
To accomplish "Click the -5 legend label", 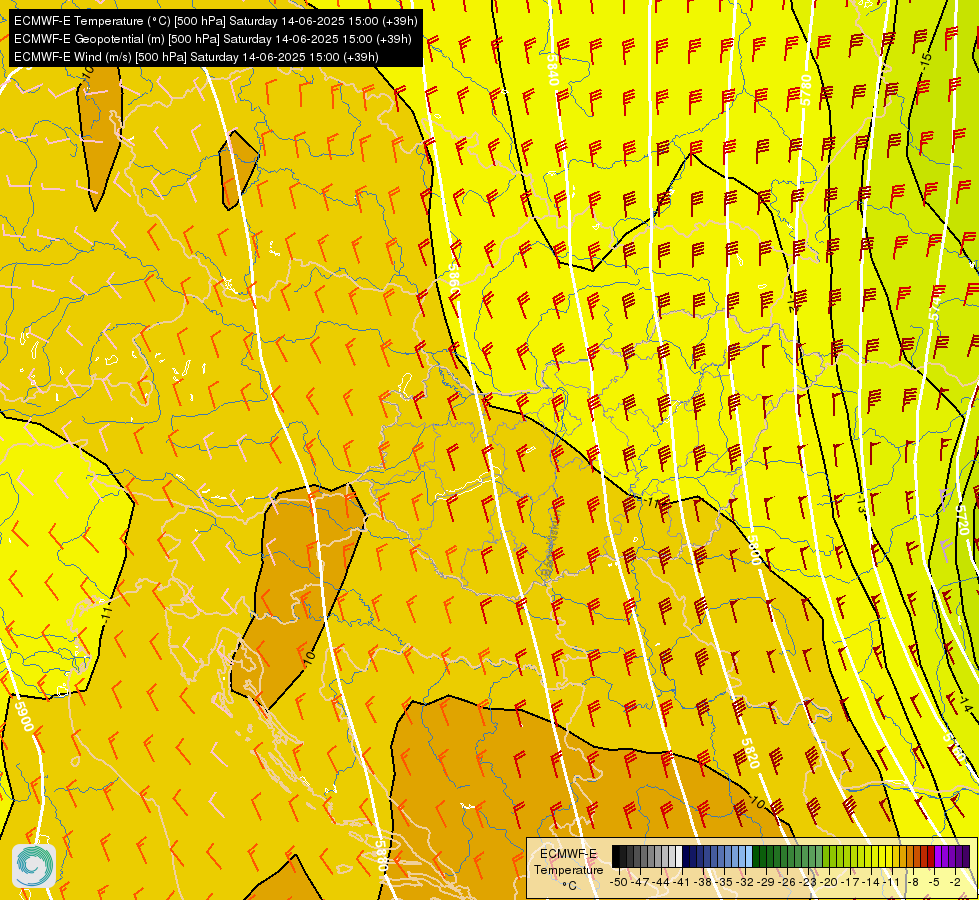I will 934,882.
